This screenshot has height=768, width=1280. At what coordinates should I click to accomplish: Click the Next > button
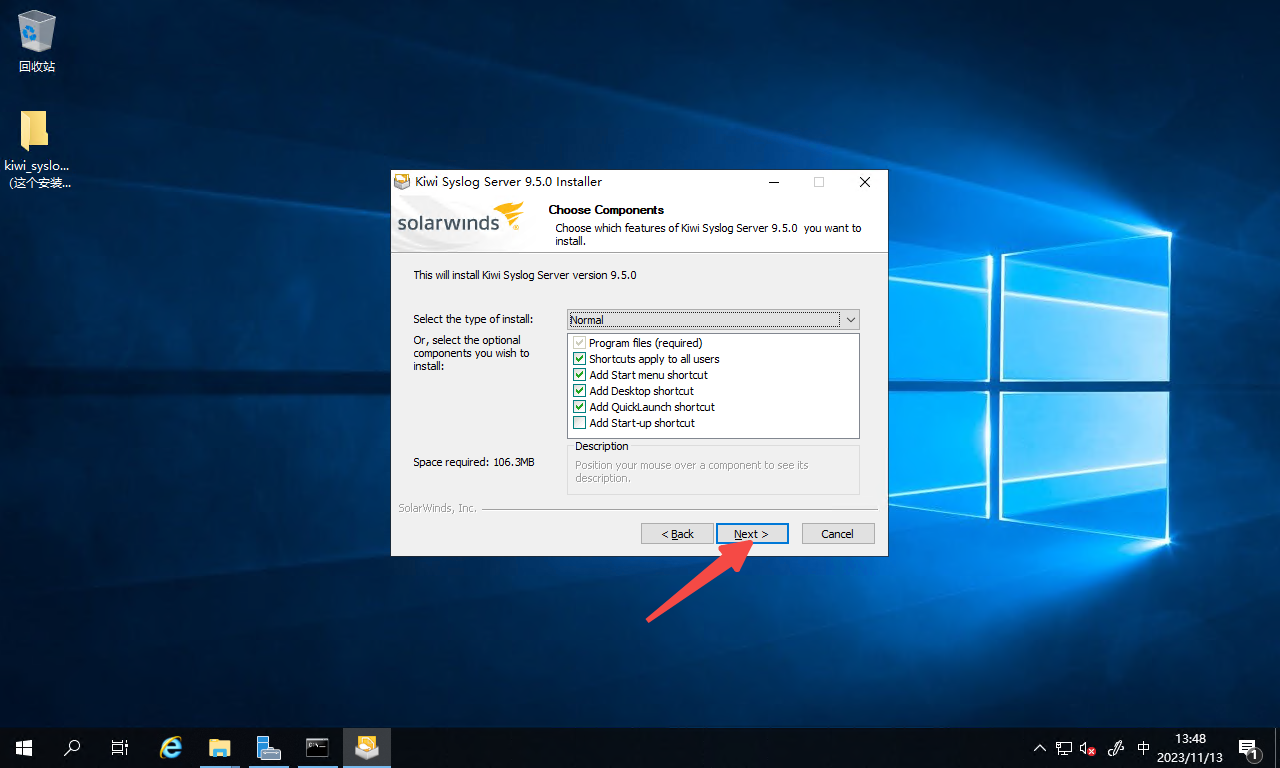click(x=752, y=534)
